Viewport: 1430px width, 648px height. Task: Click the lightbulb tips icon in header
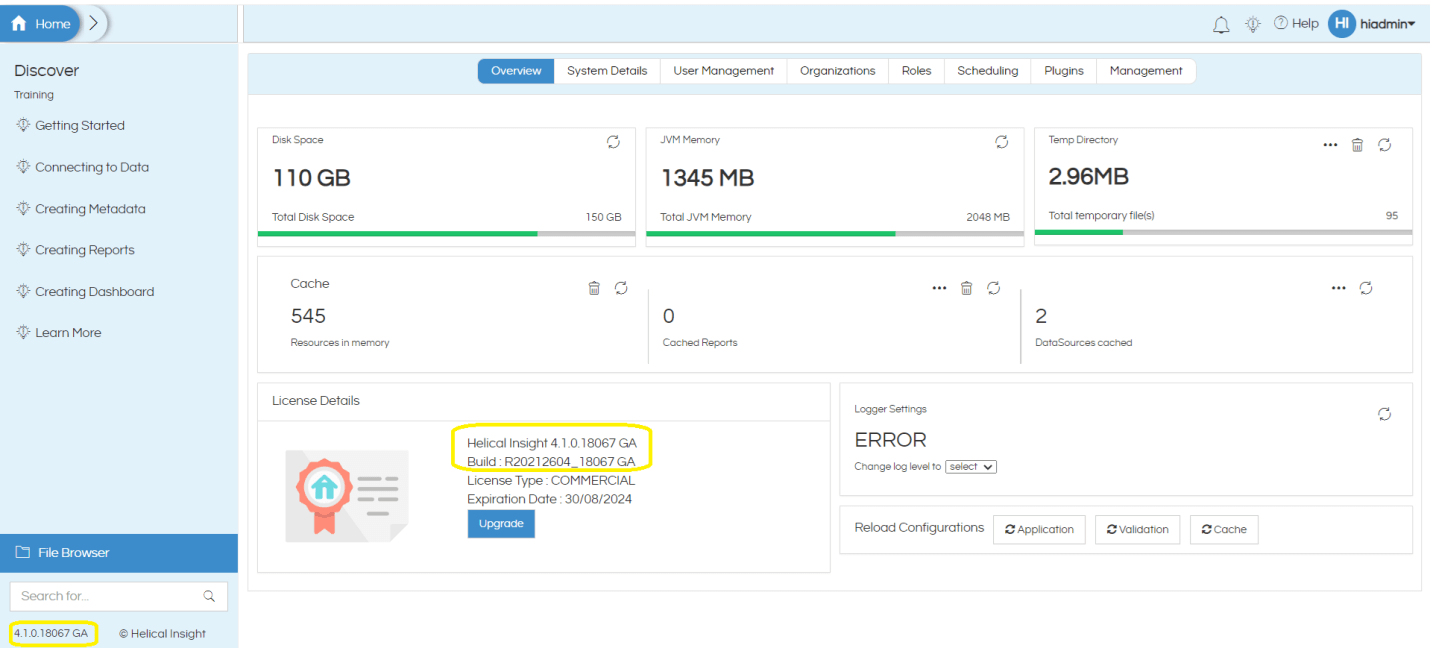1253,25
